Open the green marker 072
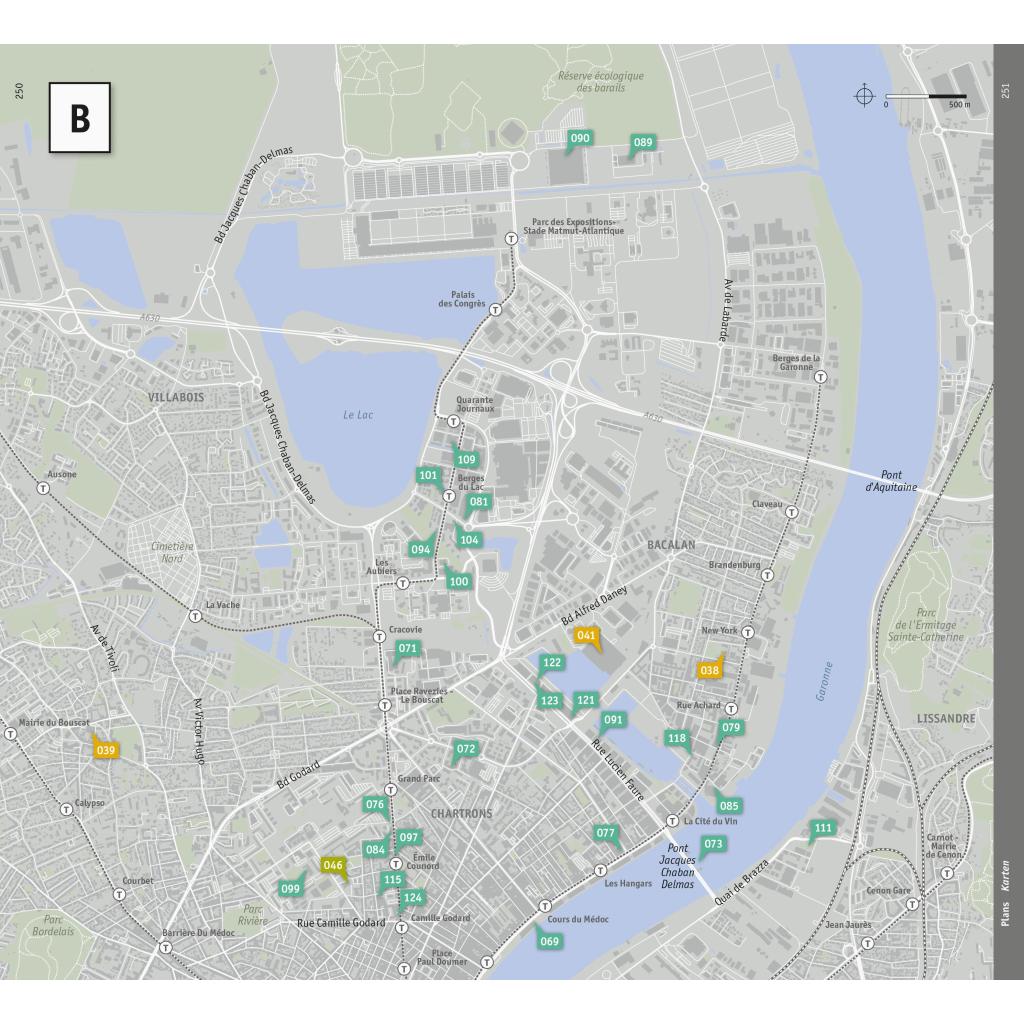The width and height of the screenshot is (1024, 1024). pyautogui.click(x=466, y=748)
